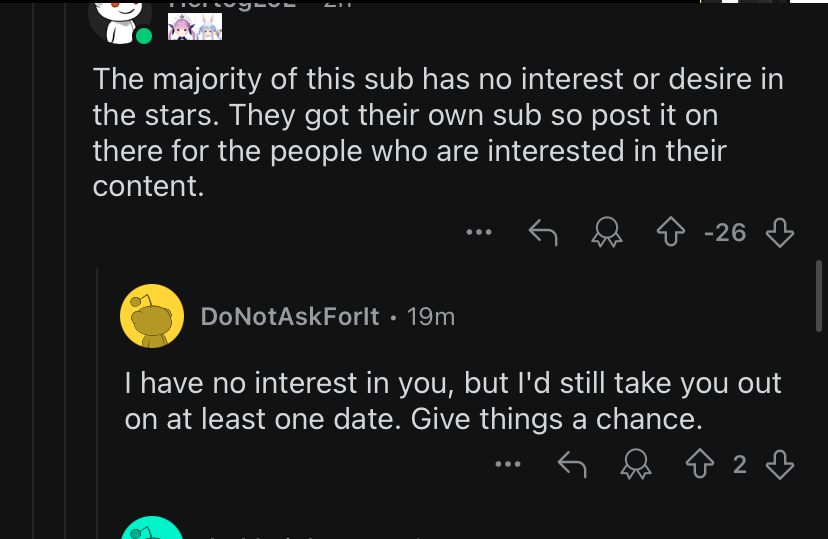Upvote the comment scored -26

tap(669, 233)
